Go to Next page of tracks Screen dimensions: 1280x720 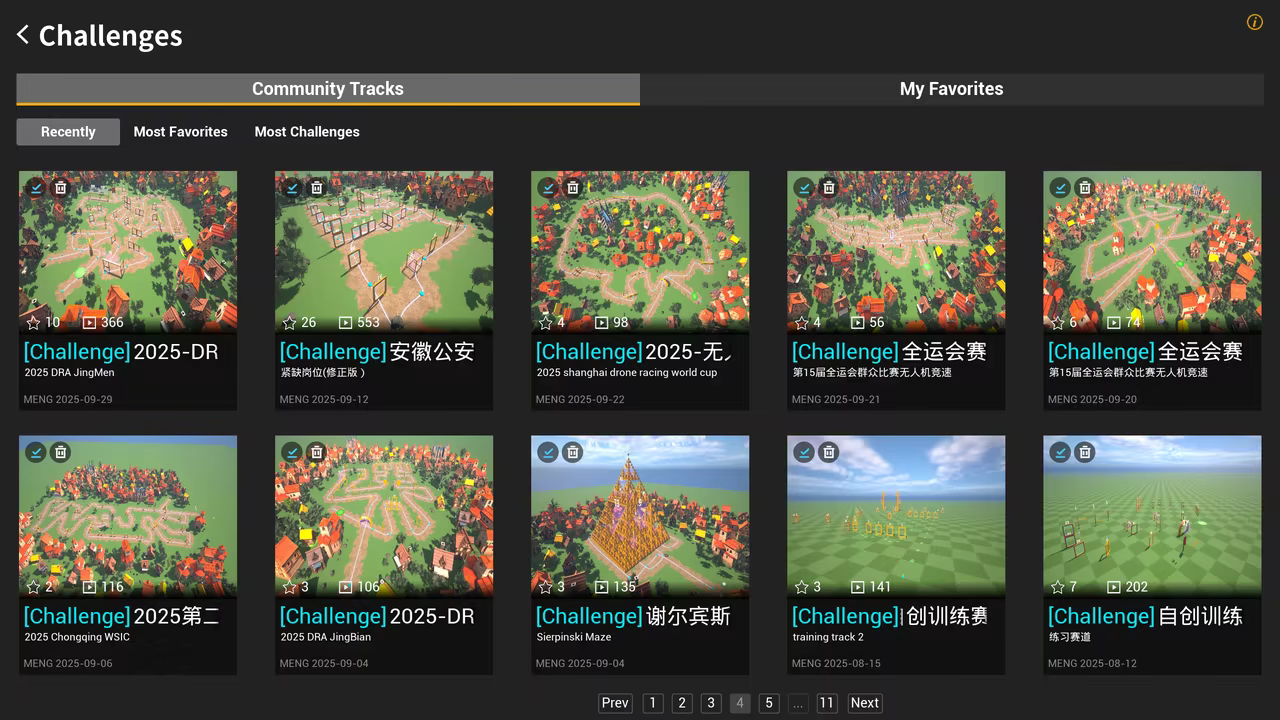864,703
